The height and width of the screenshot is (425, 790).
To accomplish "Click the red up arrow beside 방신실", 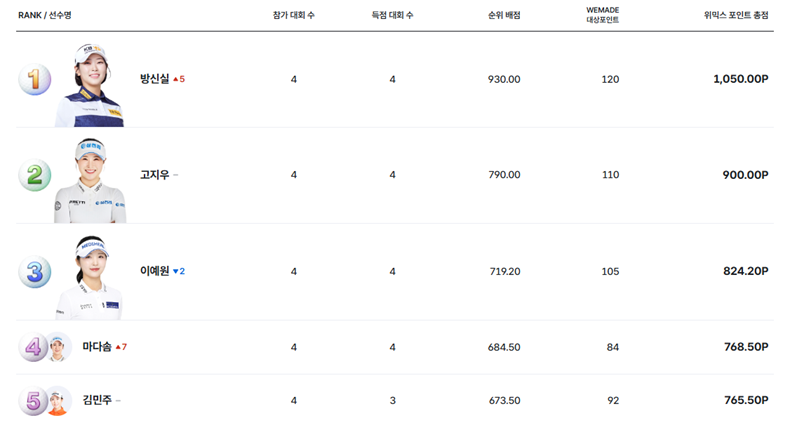I will (176, 79).
